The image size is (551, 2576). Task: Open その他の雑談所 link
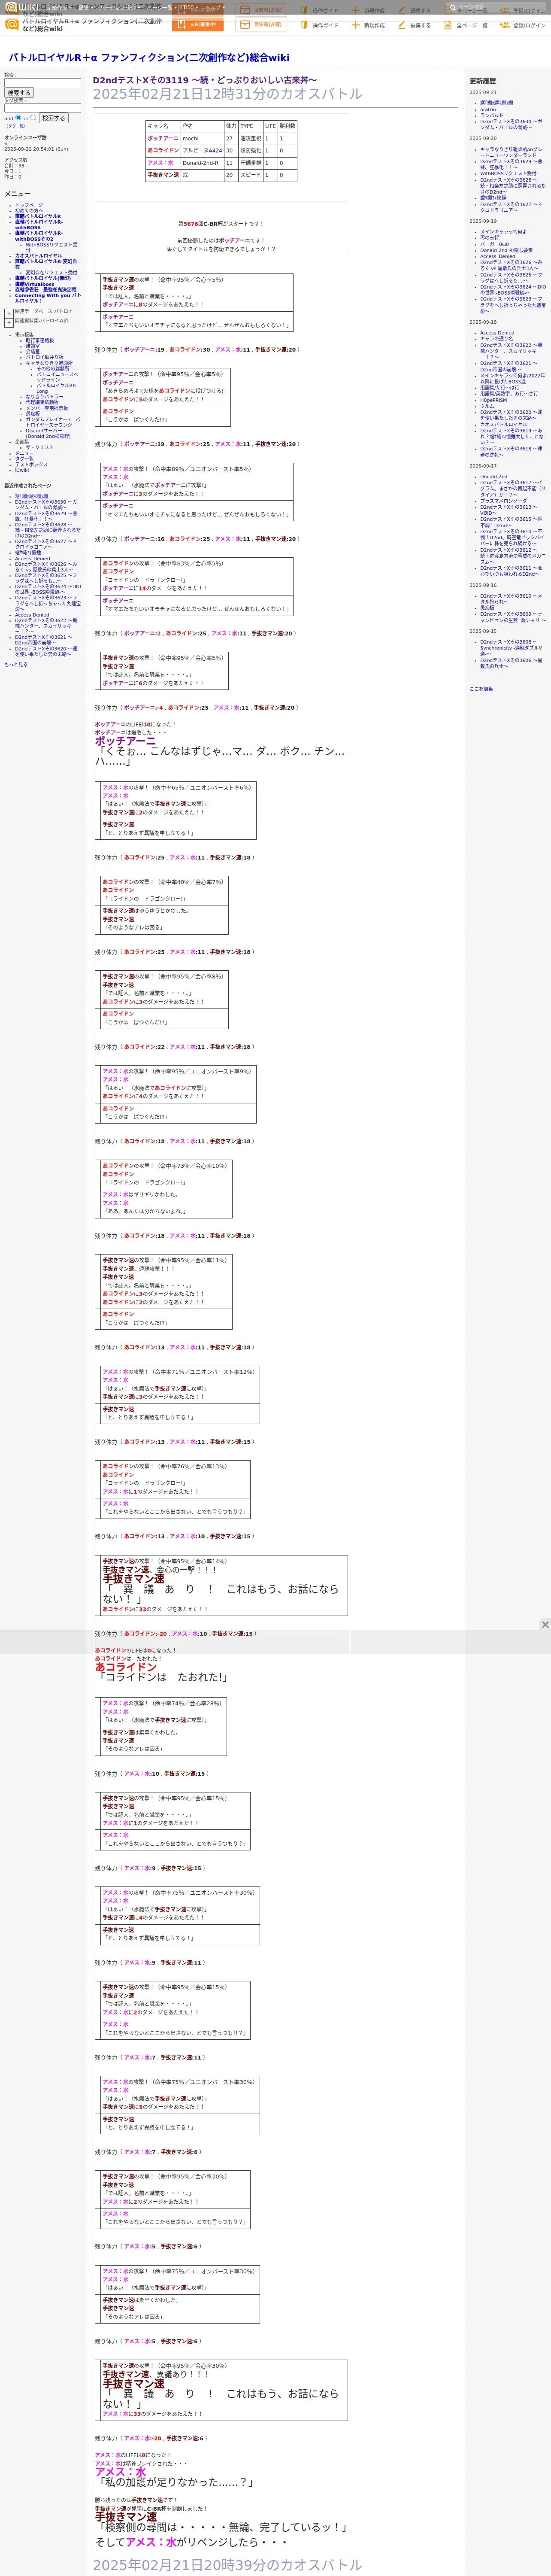tap(53, 368)
